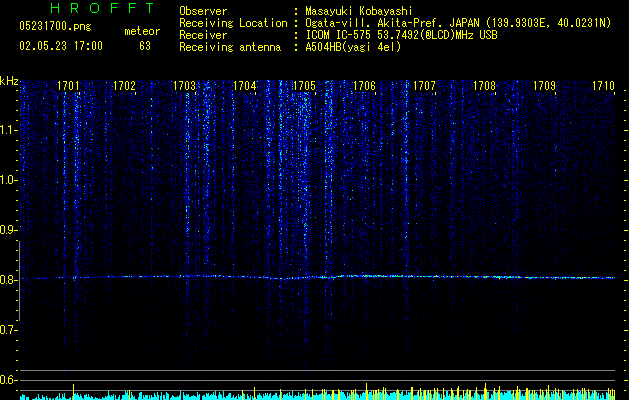Click the Receiving antenna label
Viewport: 629px width, 400px height.
pos(230,47)
